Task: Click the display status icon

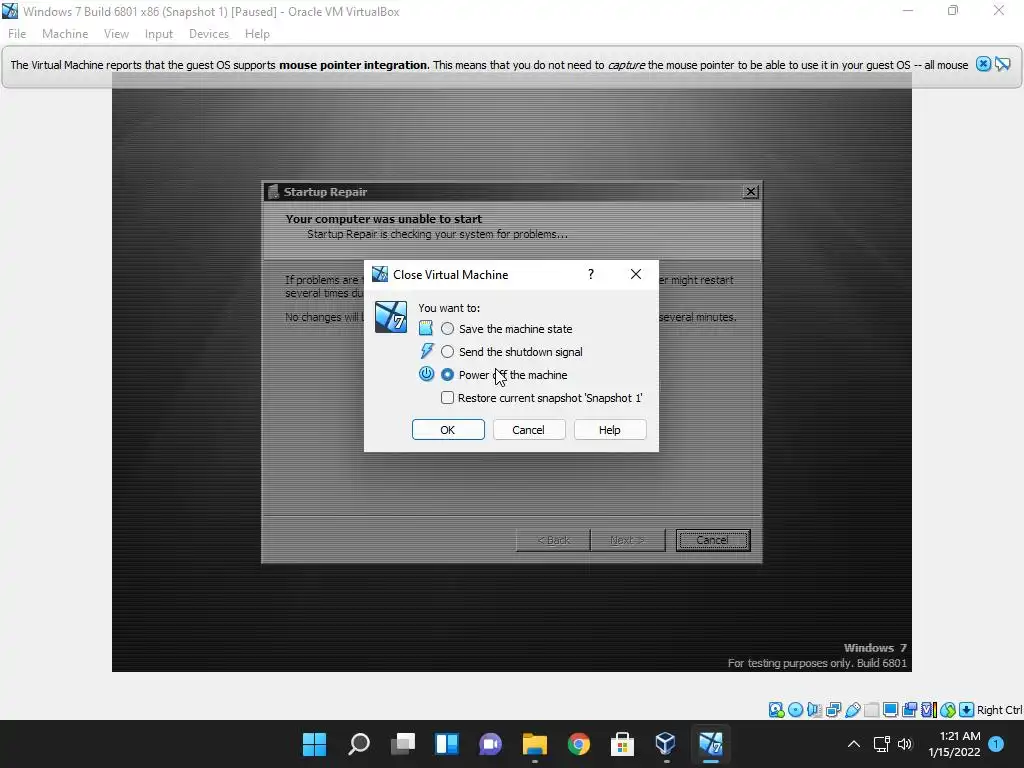Action: [x=890, y=710]
